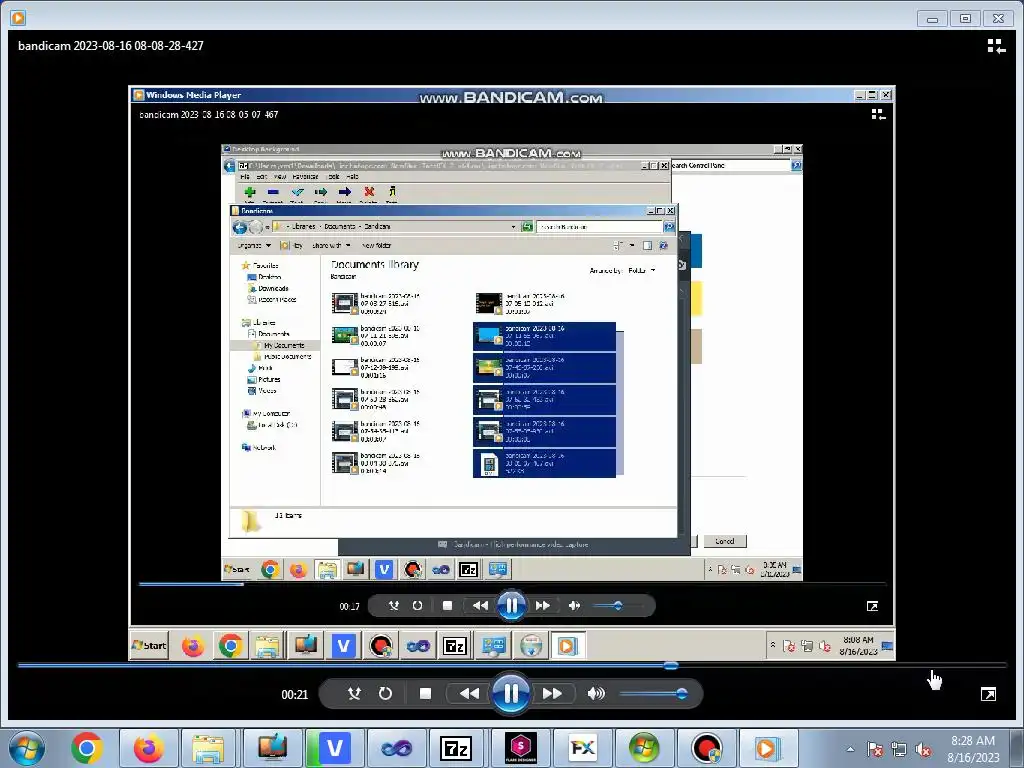Image resolution: width=1024 pixels, height=768 pixels.
Task: Open File Explorer from the bottom Windows taskbar
Action: pos(208,748)
